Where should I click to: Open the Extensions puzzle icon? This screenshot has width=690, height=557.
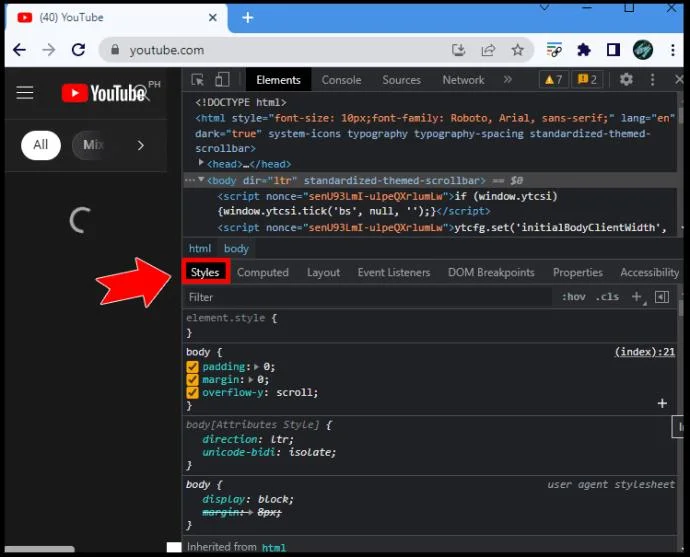584,50
